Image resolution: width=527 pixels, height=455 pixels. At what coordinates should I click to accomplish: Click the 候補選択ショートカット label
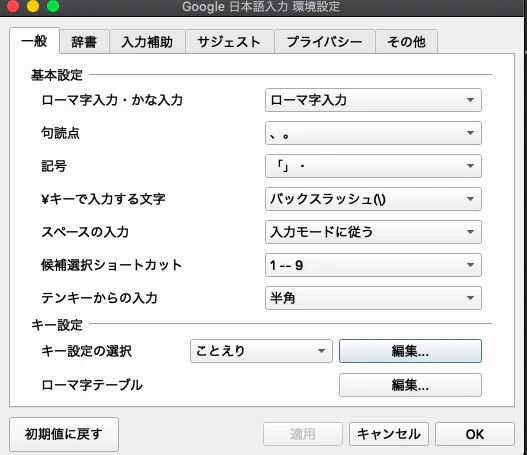tap(112, 265)
